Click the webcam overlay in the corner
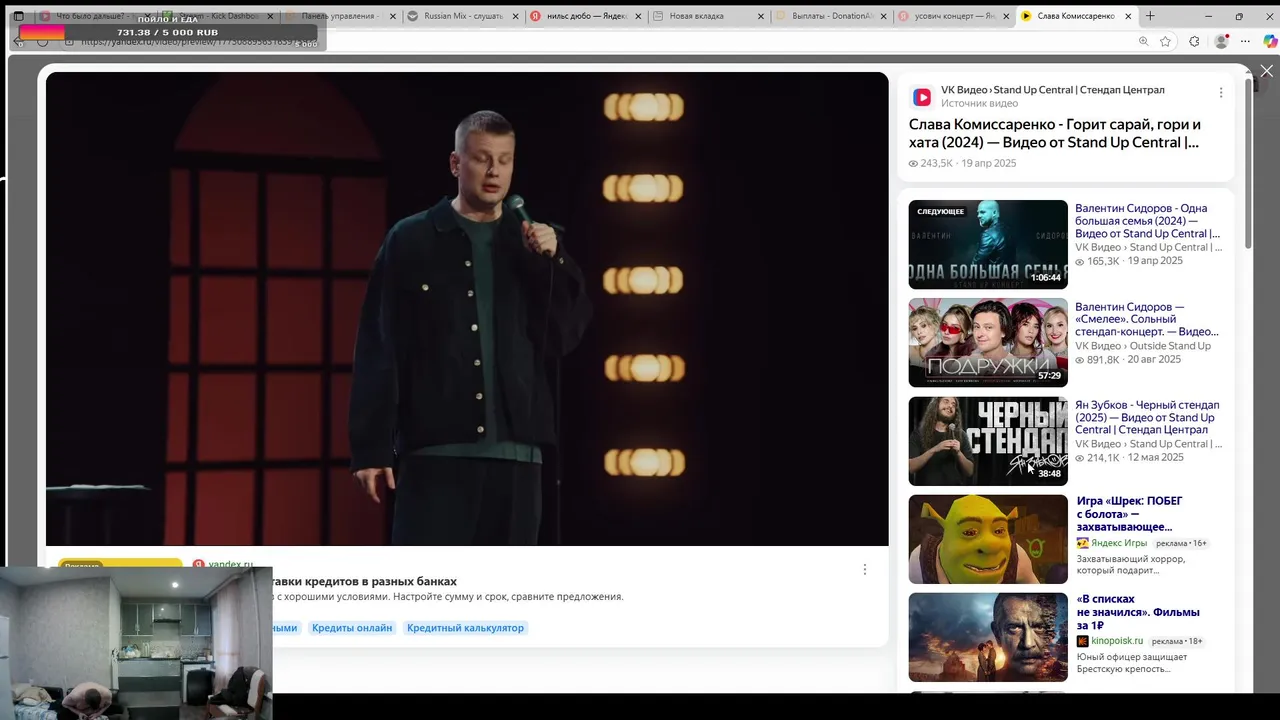 136,642
